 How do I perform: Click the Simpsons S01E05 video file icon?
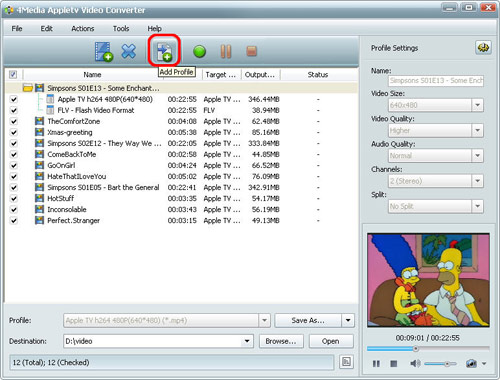pyautogui.click(x=39, y=187)
